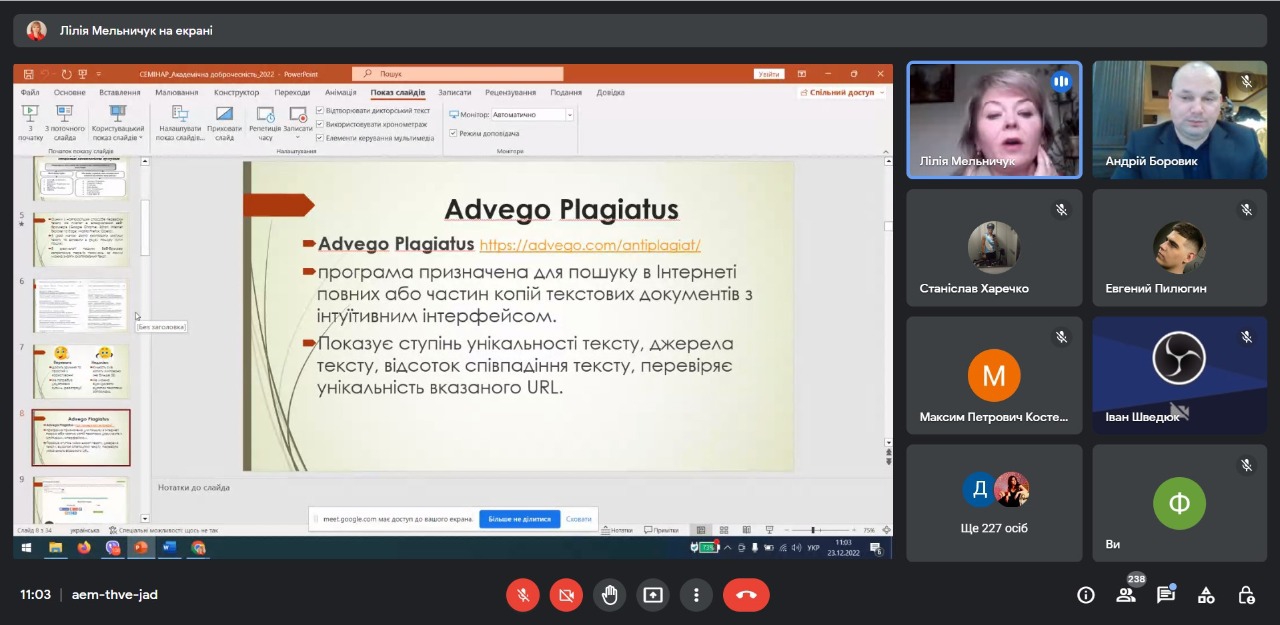
Task: Hide the current slide via ribbon
Action: pyautogui.click(x=224, y=122)
